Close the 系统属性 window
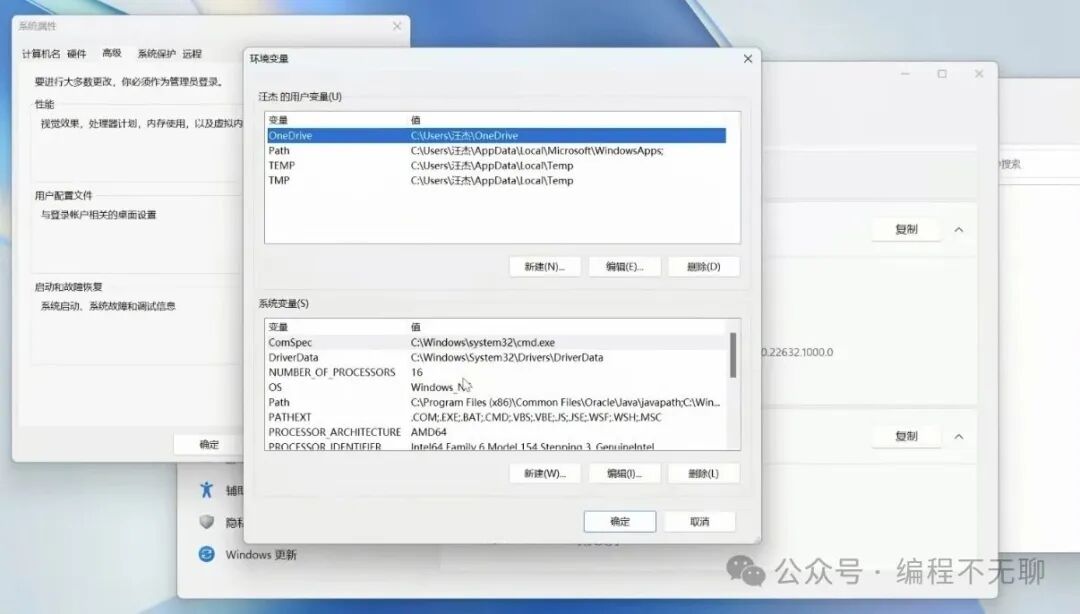Screen dimensions: 1080x614 click(x=397, y=26)
